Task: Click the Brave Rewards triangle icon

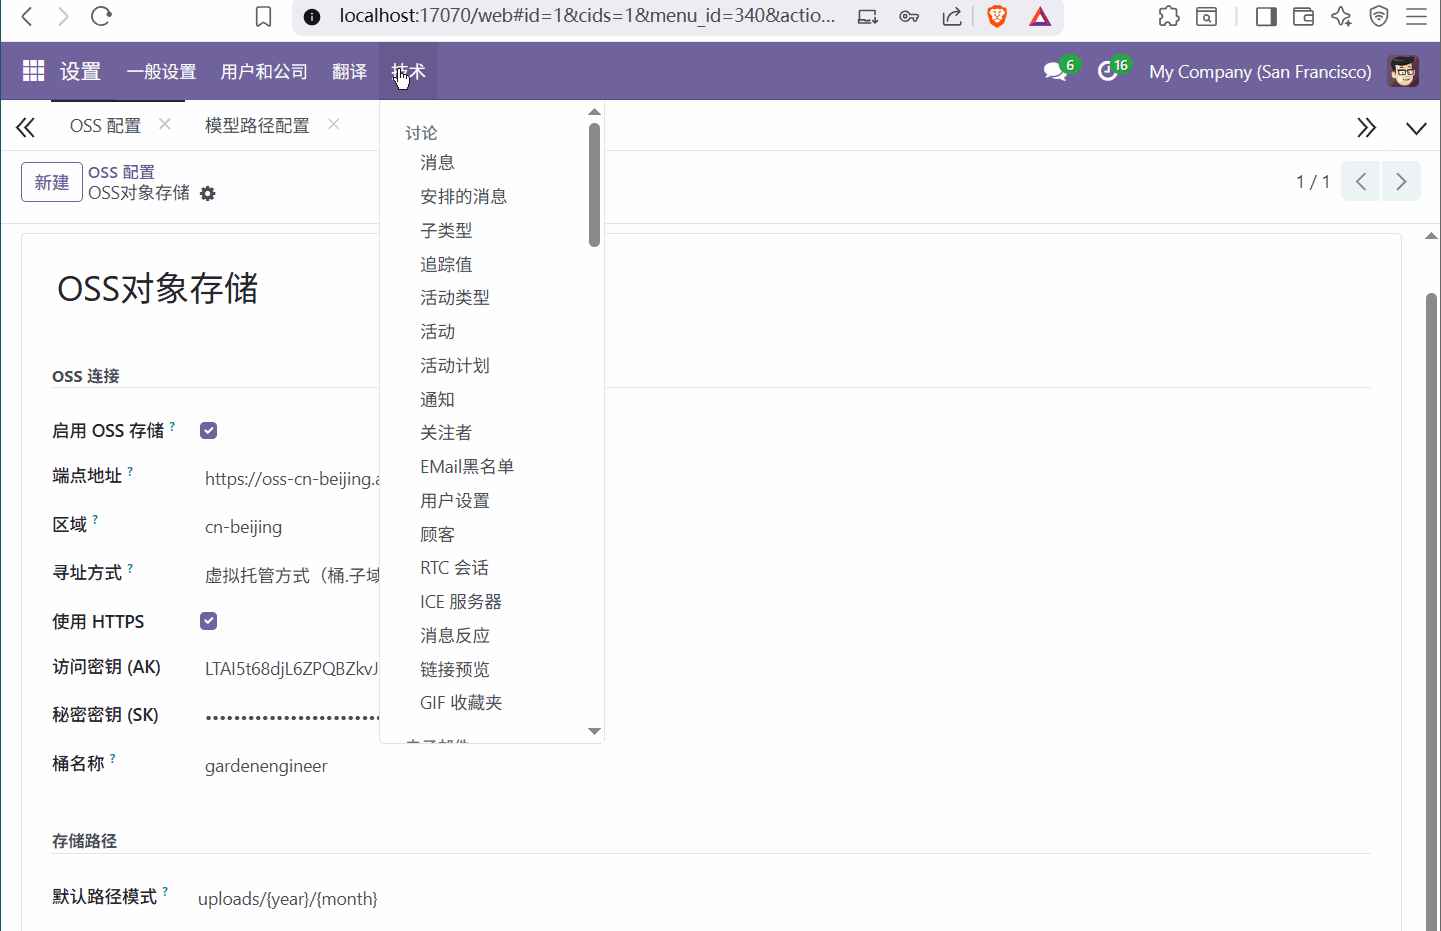Action: point(1040,16)
